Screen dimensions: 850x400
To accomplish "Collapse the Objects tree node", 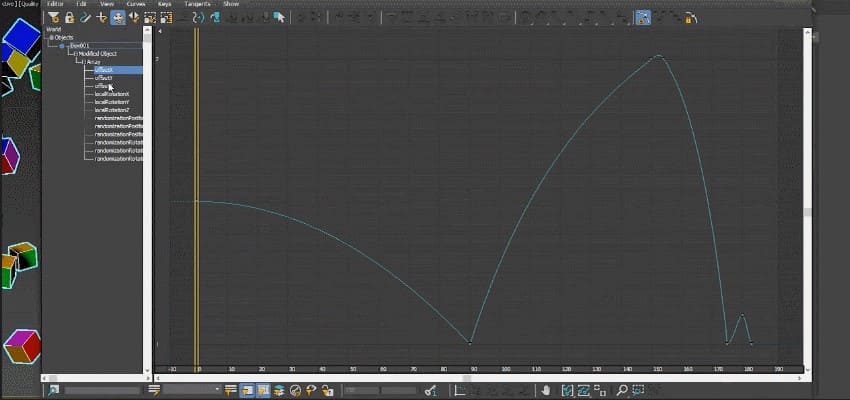I will pos(51,37).
